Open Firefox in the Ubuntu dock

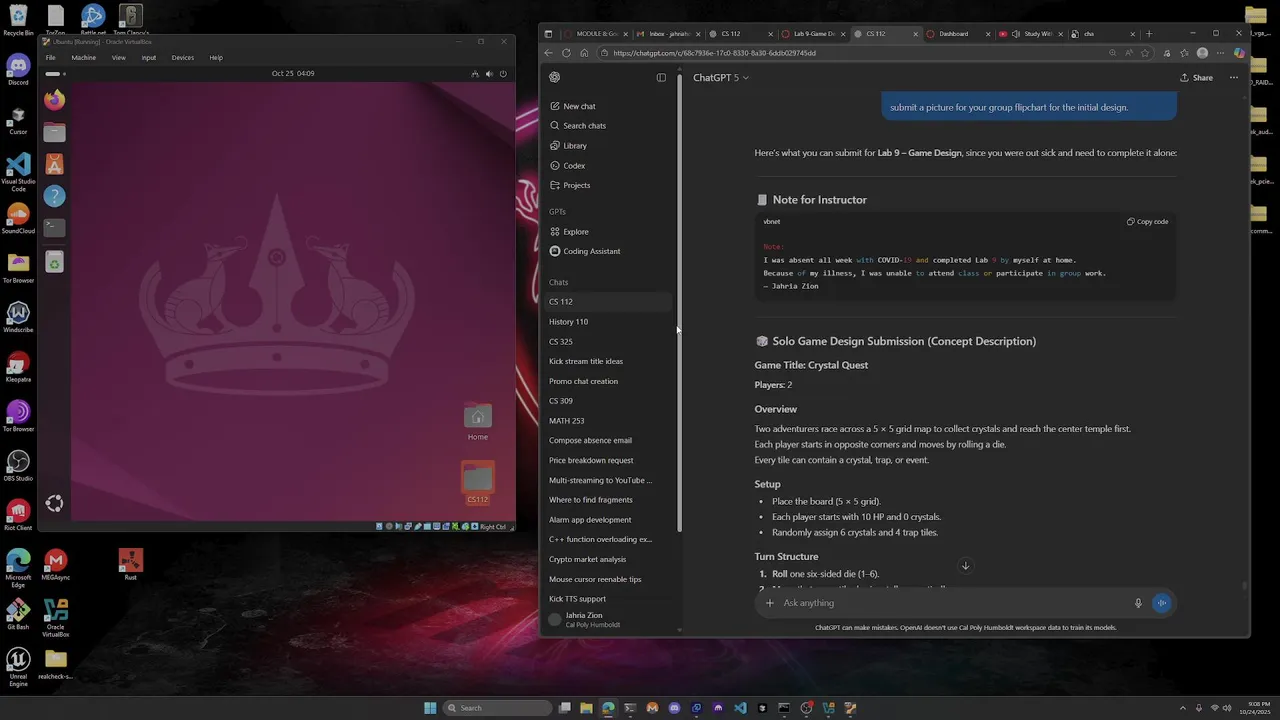55,100
